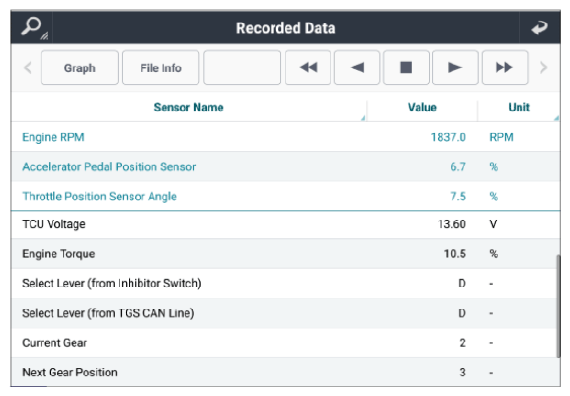Viewport: 570px width, 396px height.
Task: Open the File Info button
Action: pyautogui.click(x=161, y=68)
